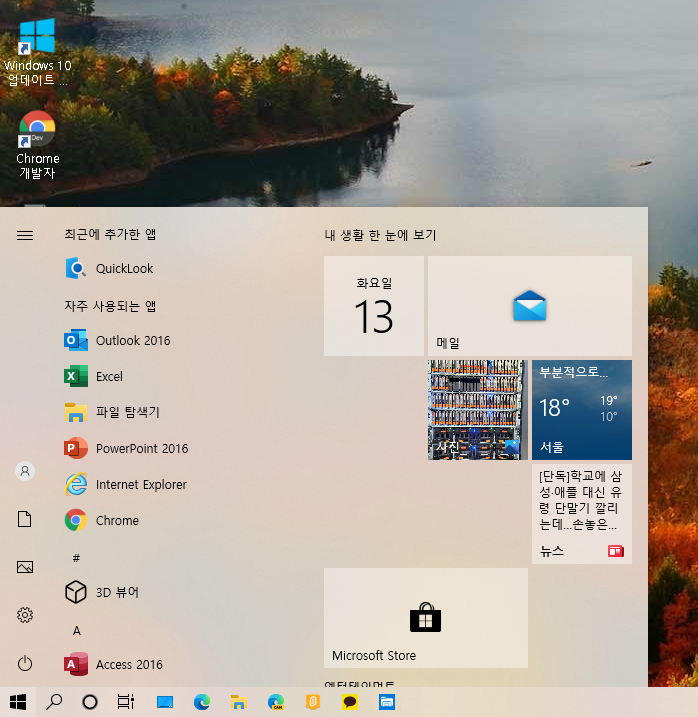Viewport: 698px width, 717px height.
Task: Open the 서울 weather tile
Action: (x=581, y=410)
